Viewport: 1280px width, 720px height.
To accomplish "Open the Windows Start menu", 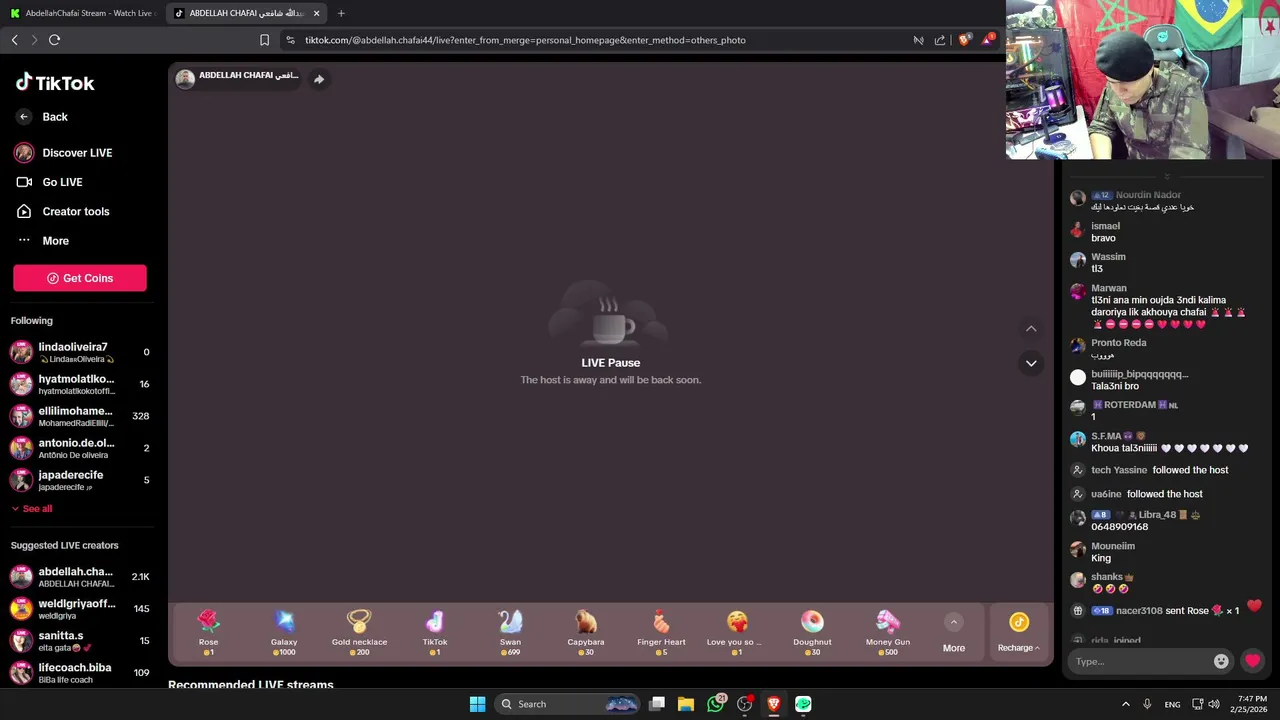I will tap(477, 704).
